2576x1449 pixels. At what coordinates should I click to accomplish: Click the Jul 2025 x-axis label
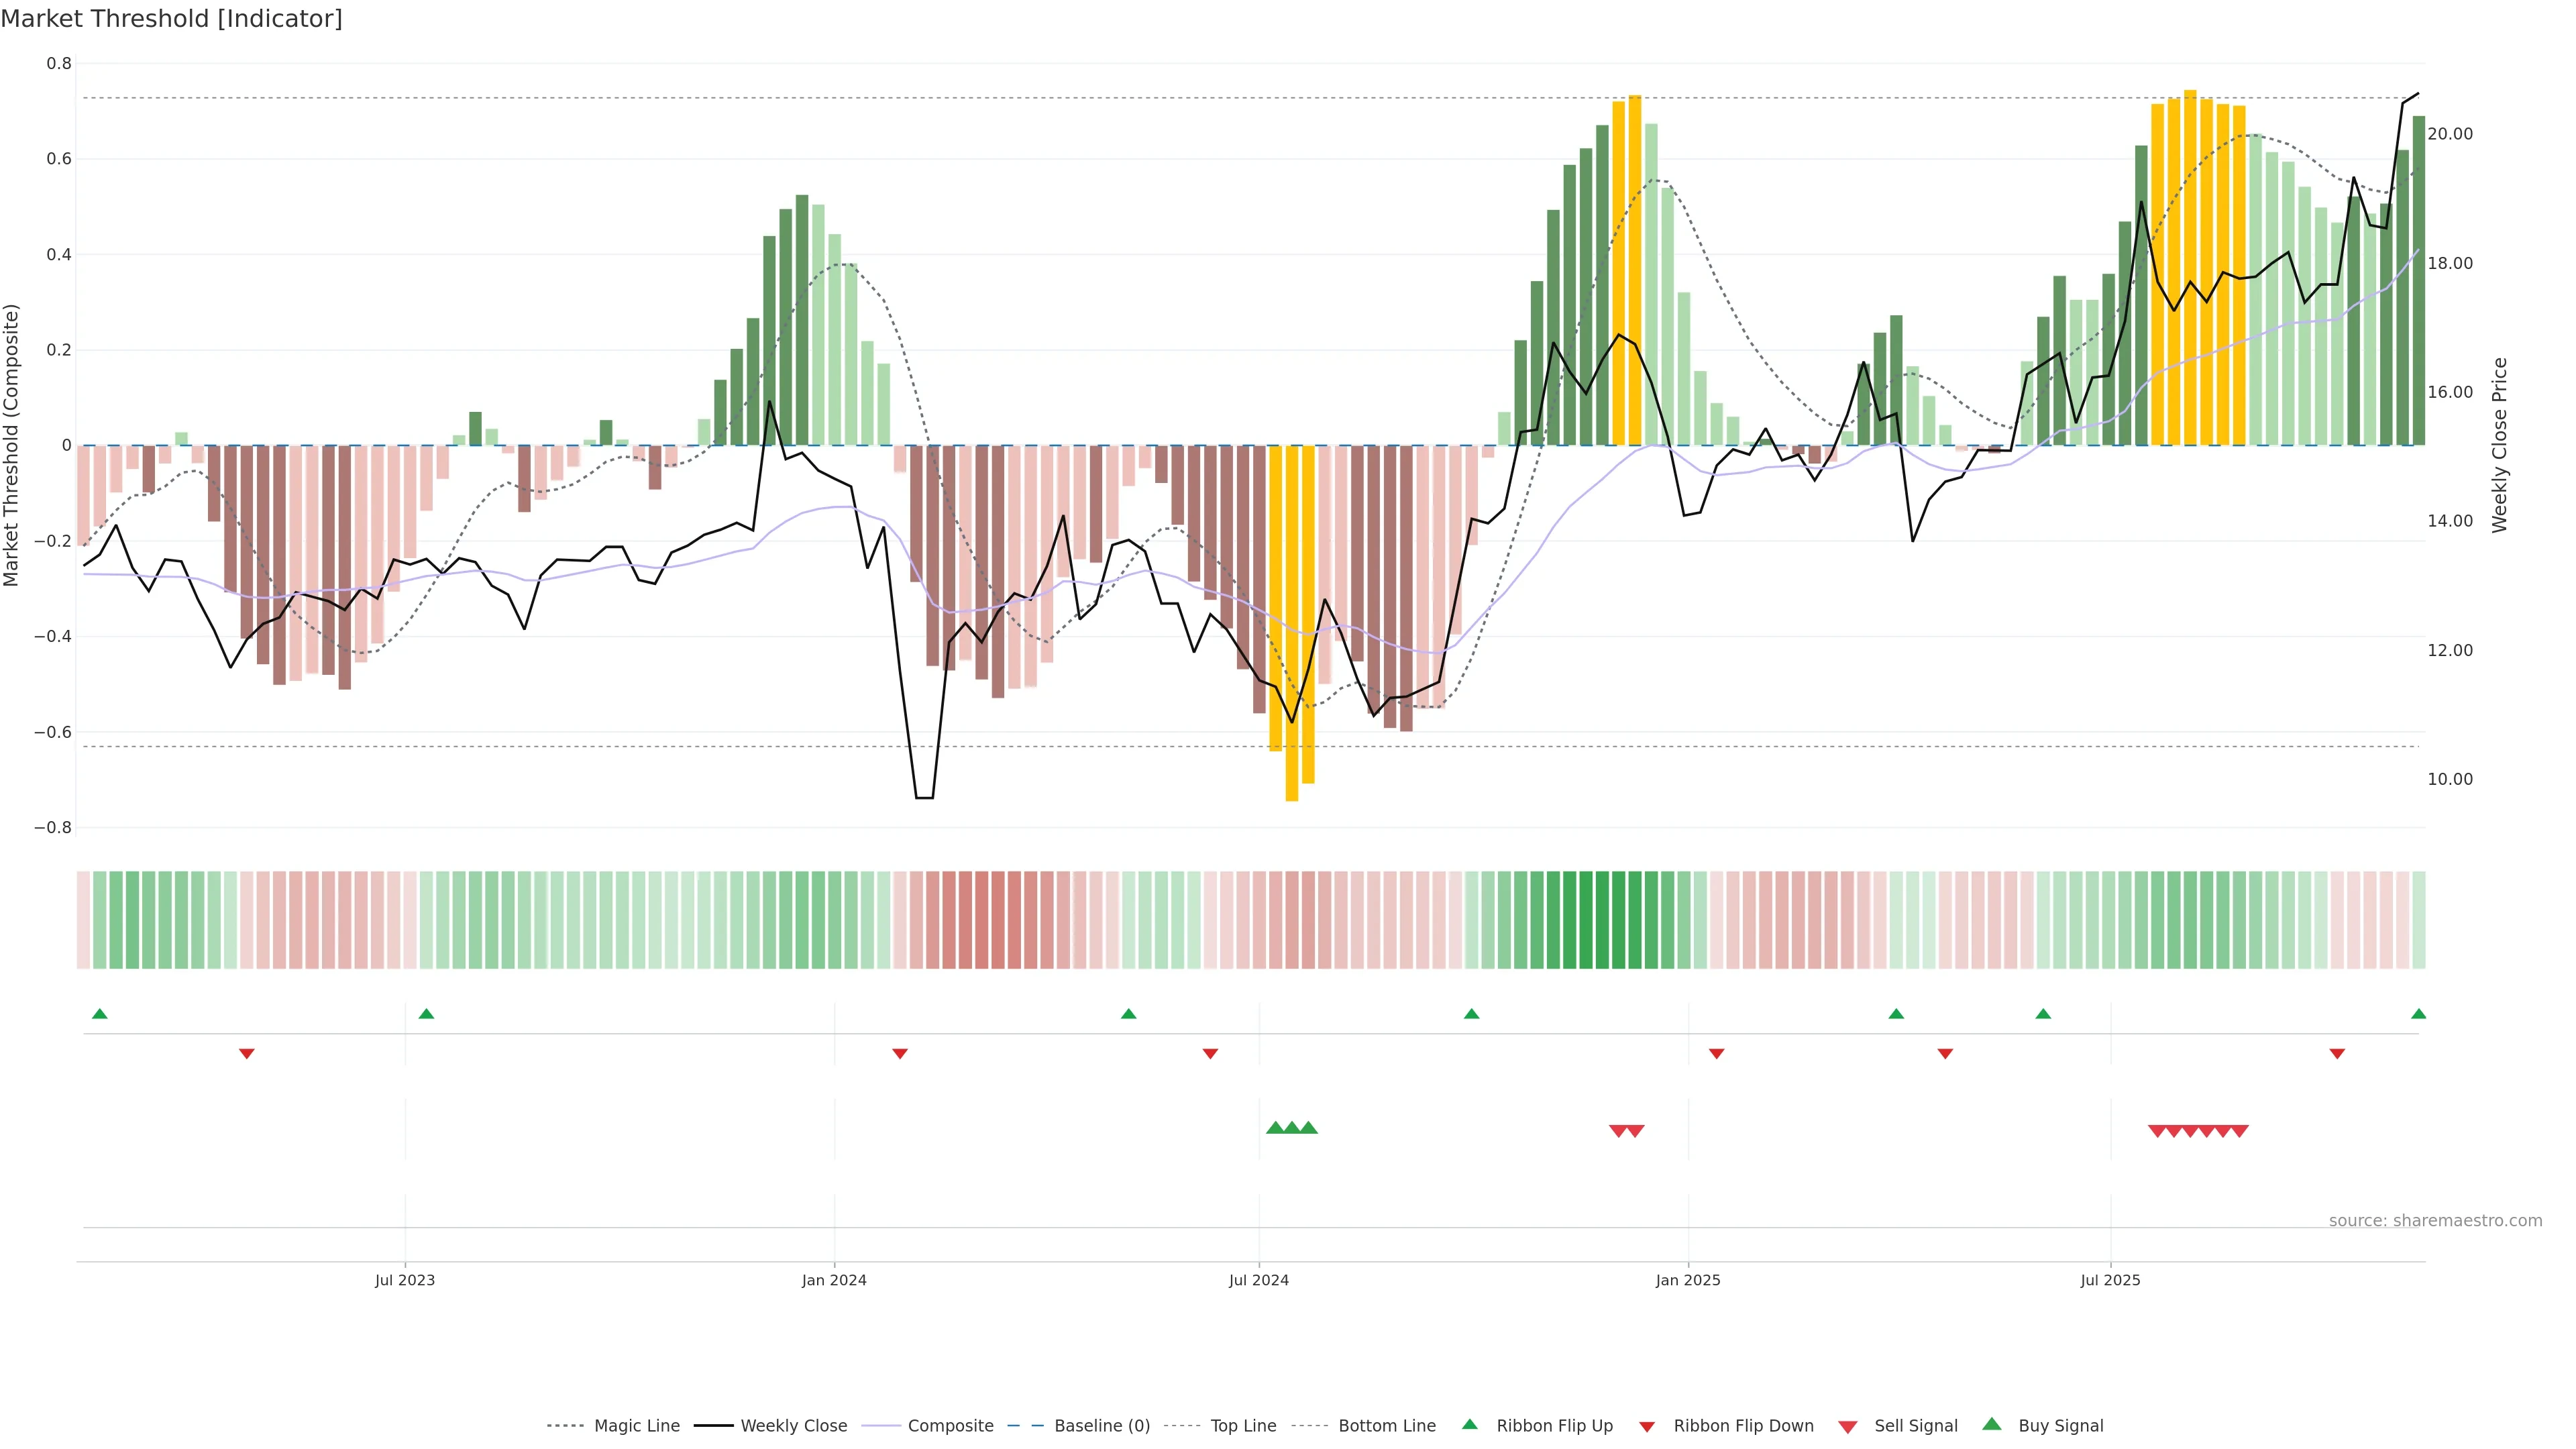[x=2110, y=1280]
